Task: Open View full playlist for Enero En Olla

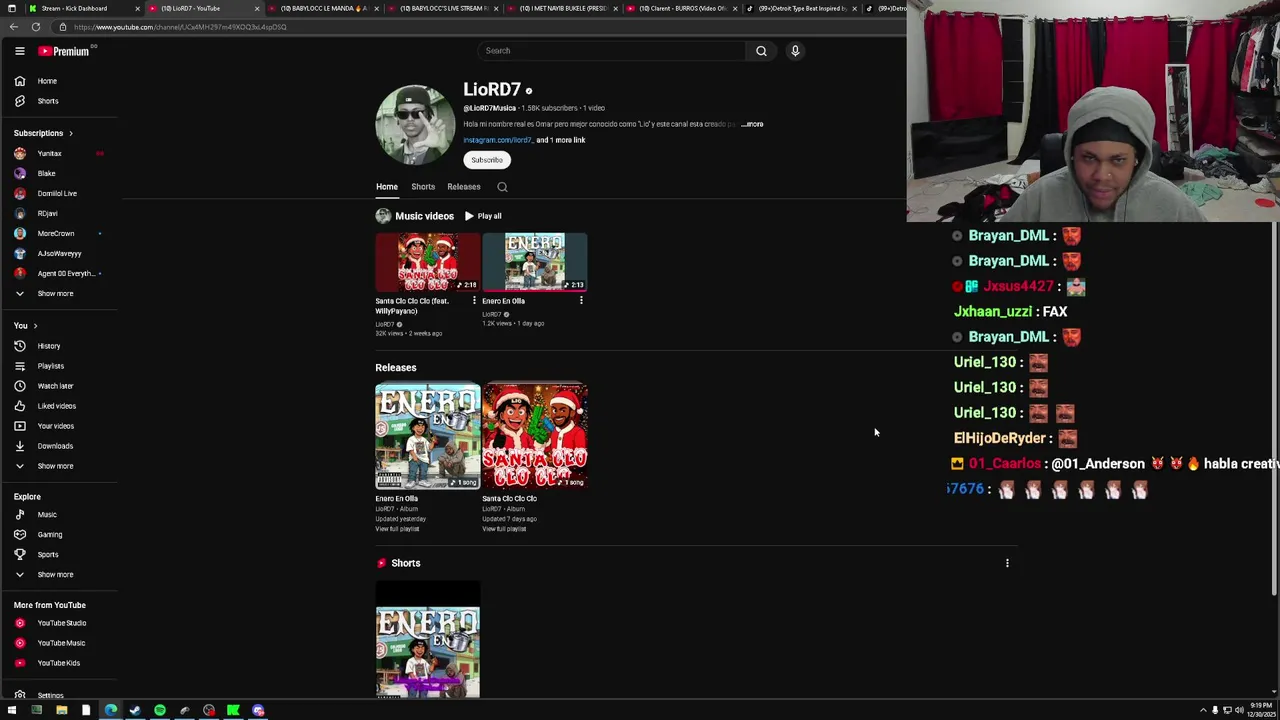Action: [x=397, y=529]
